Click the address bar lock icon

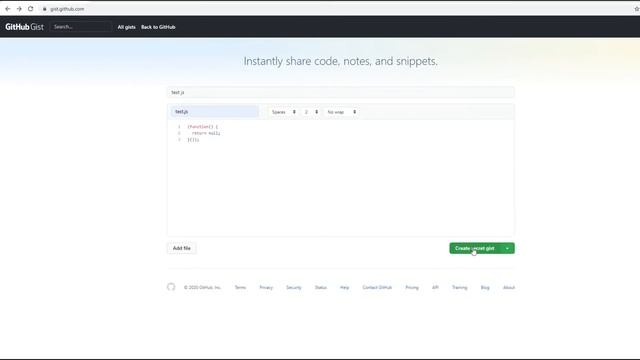[x=44, y=9]
